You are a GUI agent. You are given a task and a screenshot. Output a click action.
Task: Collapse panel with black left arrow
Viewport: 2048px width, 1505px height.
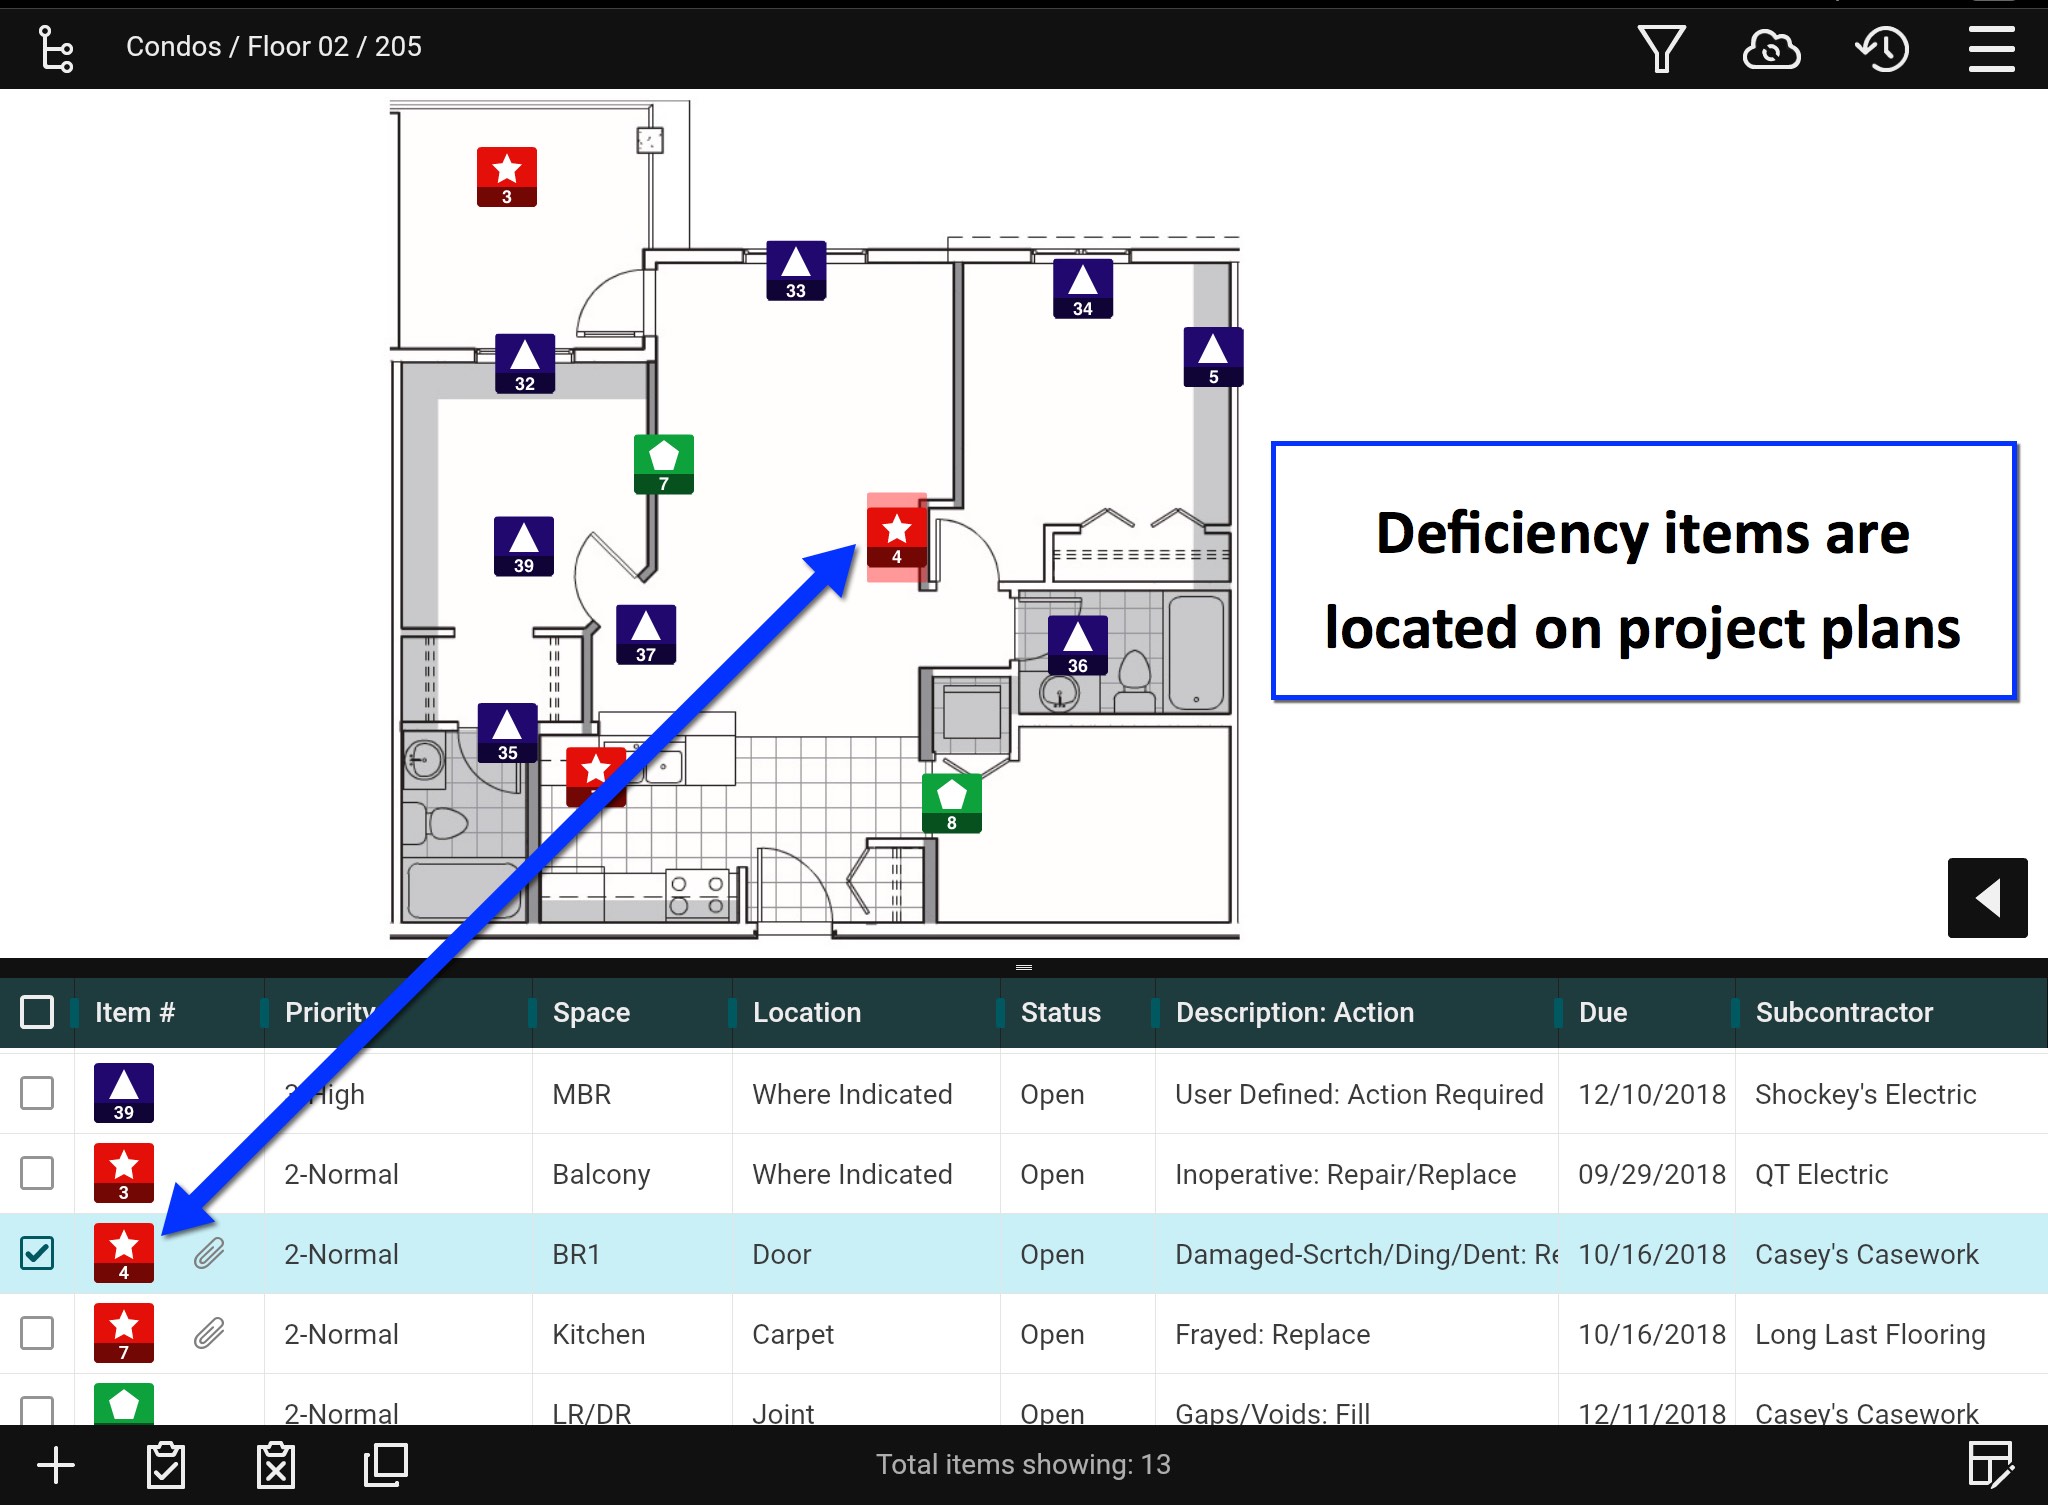[x=1987, y=897]
